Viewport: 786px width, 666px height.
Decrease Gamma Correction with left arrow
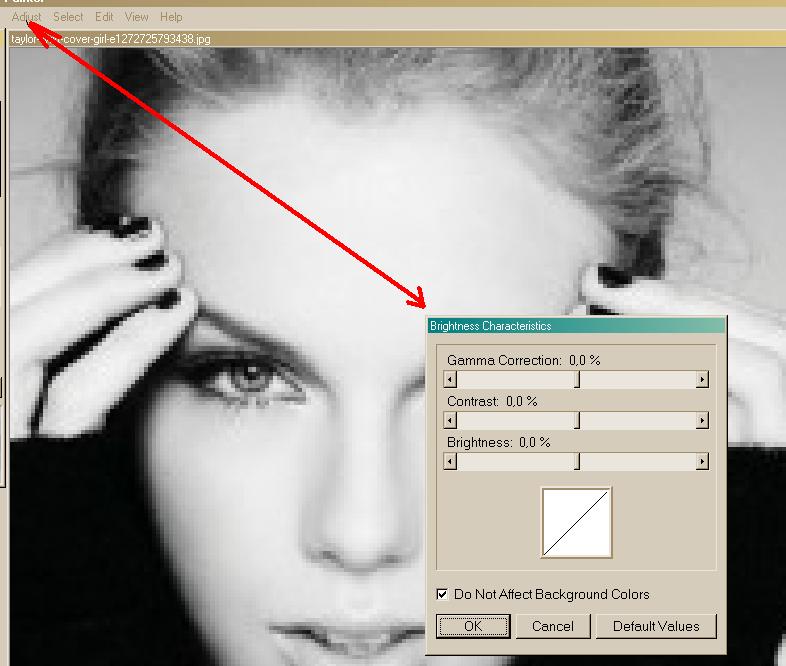450,379
